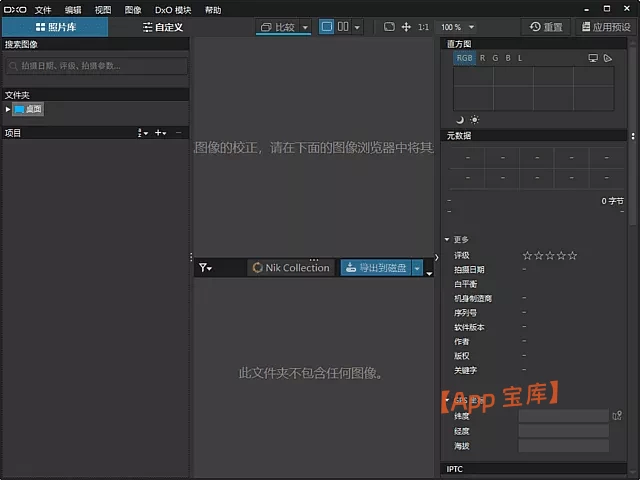This screenshot has height=480, width=640.
Task: Click the 直方图 panel header
Action: (x=533, y=44)
